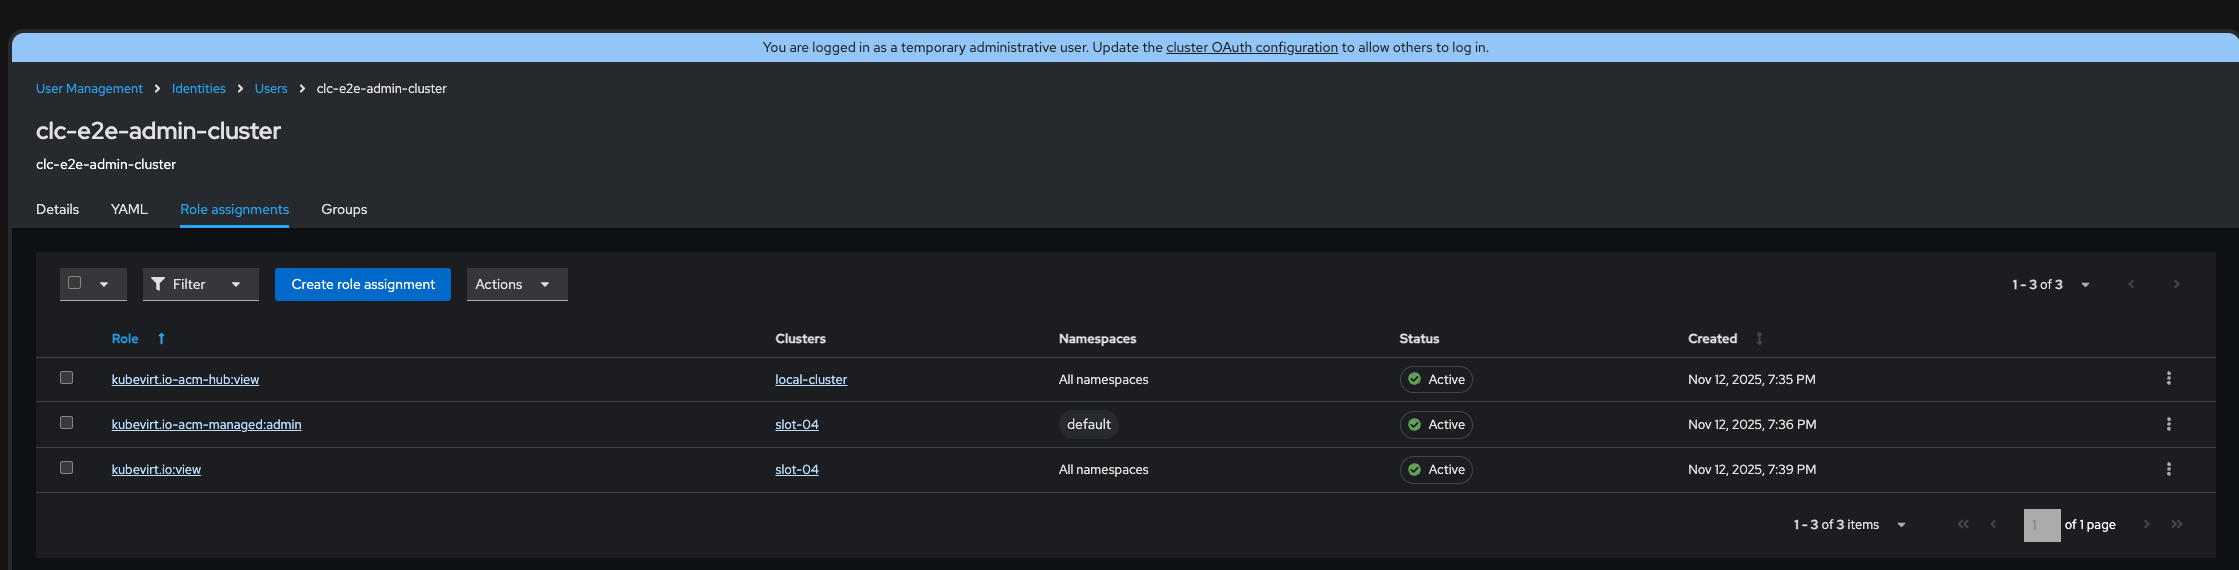The height and width of the screenshot is (570, 2239).
Task: Open the Groups tab
Action: point(344,209)
